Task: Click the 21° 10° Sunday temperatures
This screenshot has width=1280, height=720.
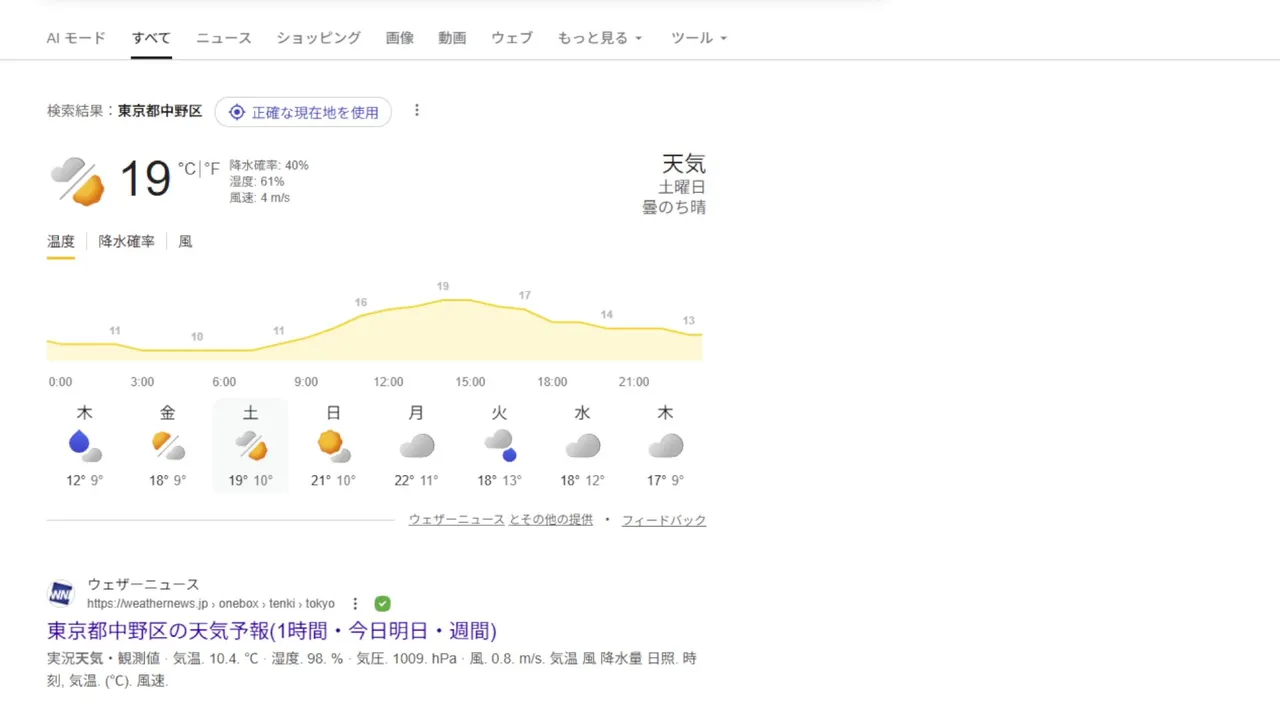Action: [x=333, y=480]
